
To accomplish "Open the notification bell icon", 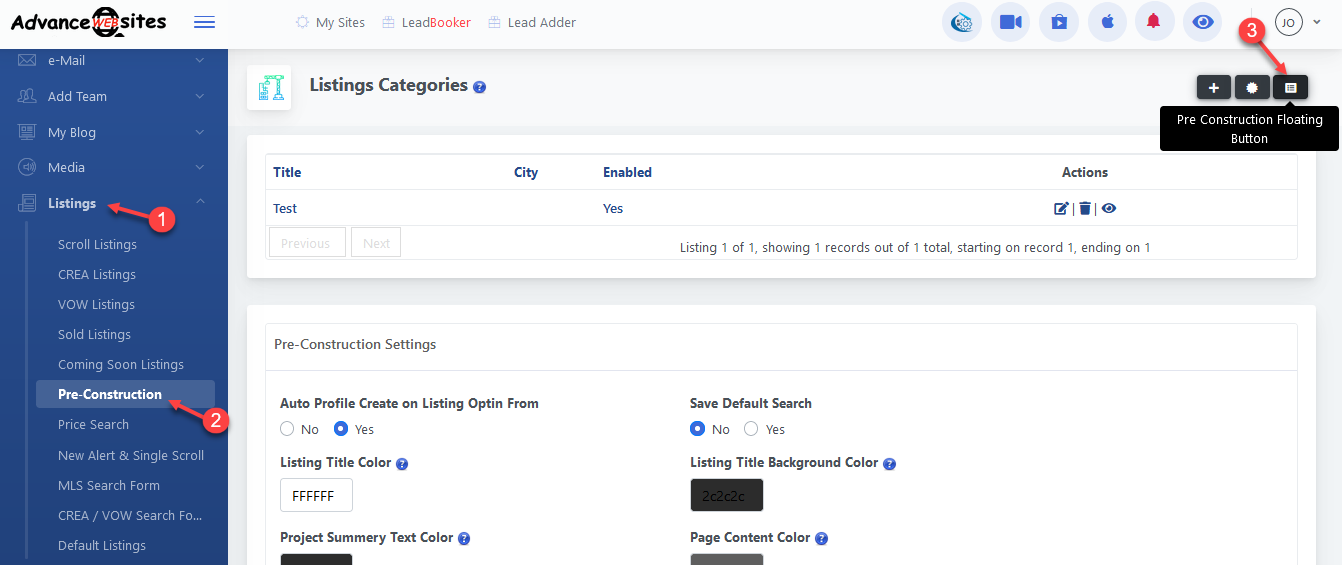I will coord(1154,22).
